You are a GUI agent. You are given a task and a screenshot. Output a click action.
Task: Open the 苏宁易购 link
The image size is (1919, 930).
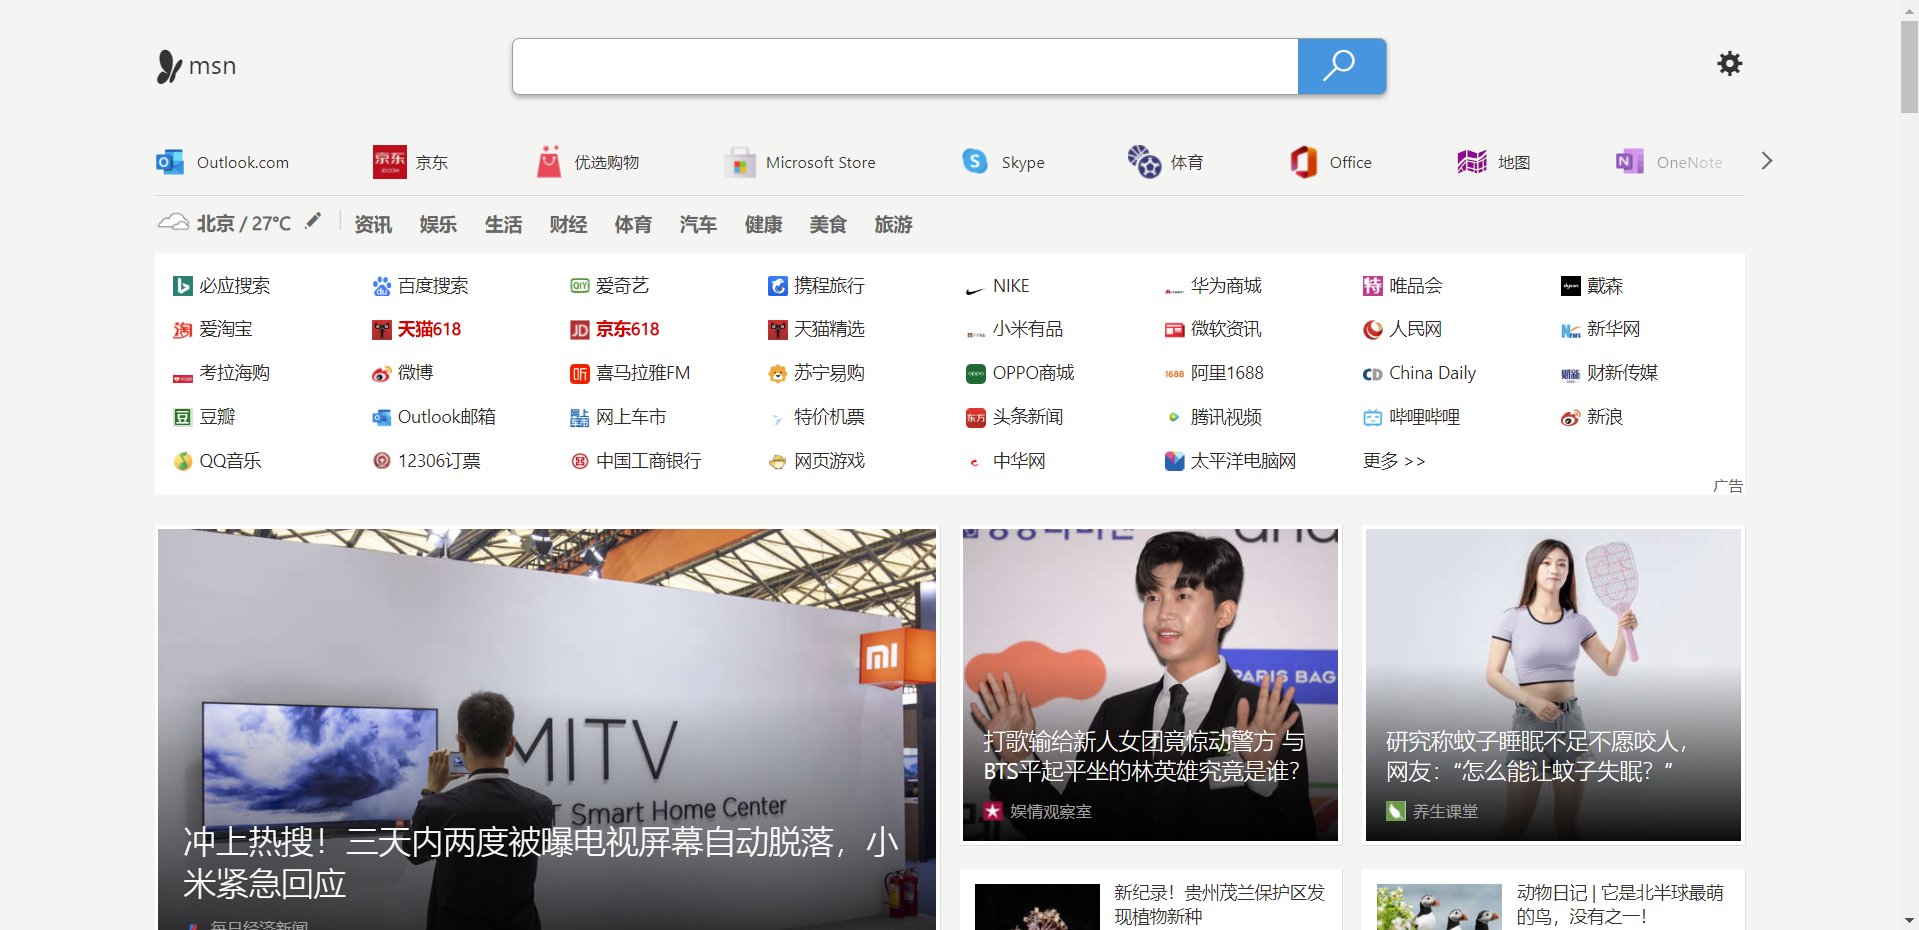click(x=829, y=373)
